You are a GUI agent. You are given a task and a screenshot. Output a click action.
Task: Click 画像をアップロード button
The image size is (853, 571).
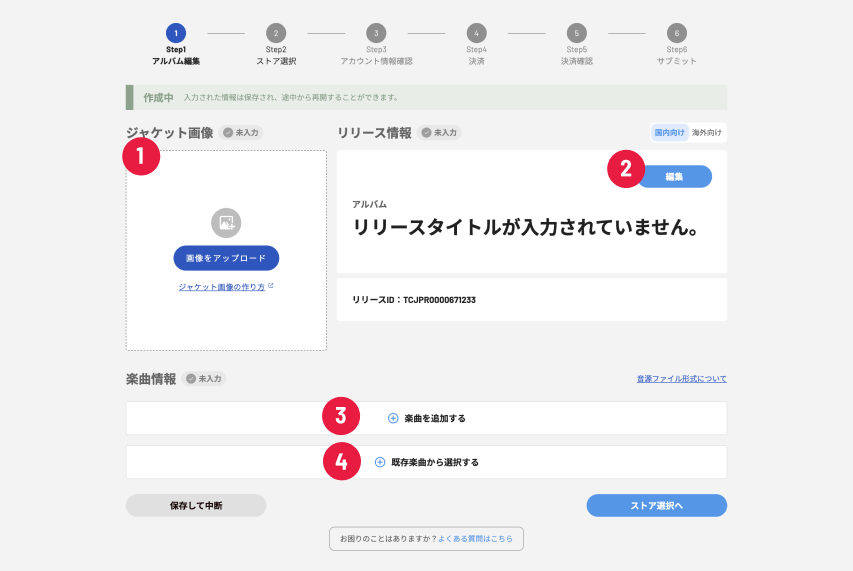point(226,258)
